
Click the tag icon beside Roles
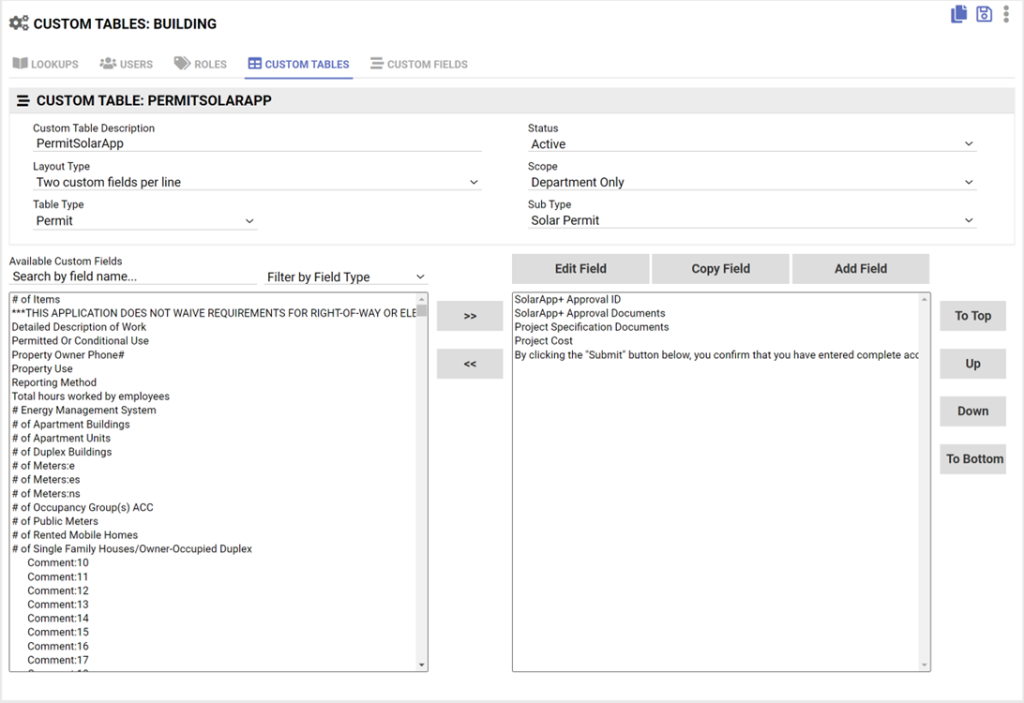[x=180, y=63]
